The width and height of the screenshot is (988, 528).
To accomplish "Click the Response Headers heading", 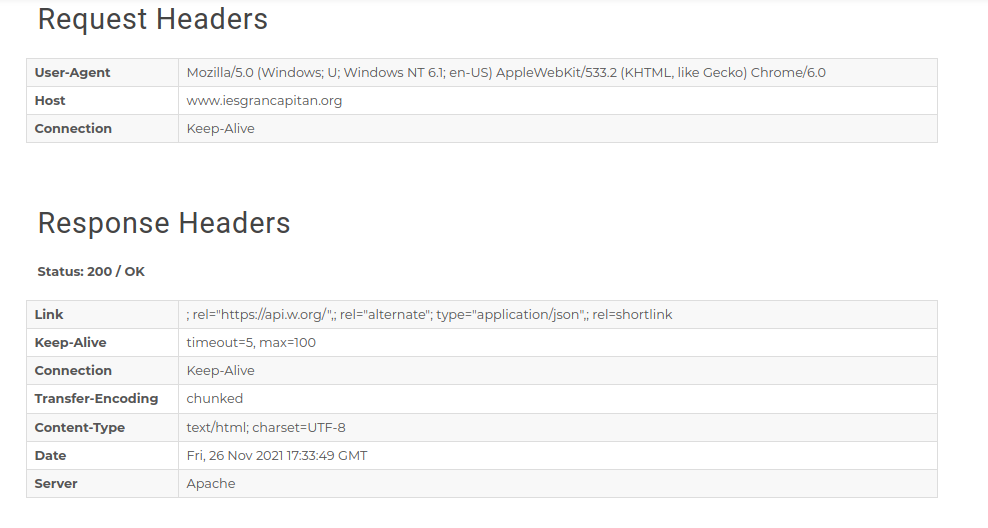I will coord(164,223).
